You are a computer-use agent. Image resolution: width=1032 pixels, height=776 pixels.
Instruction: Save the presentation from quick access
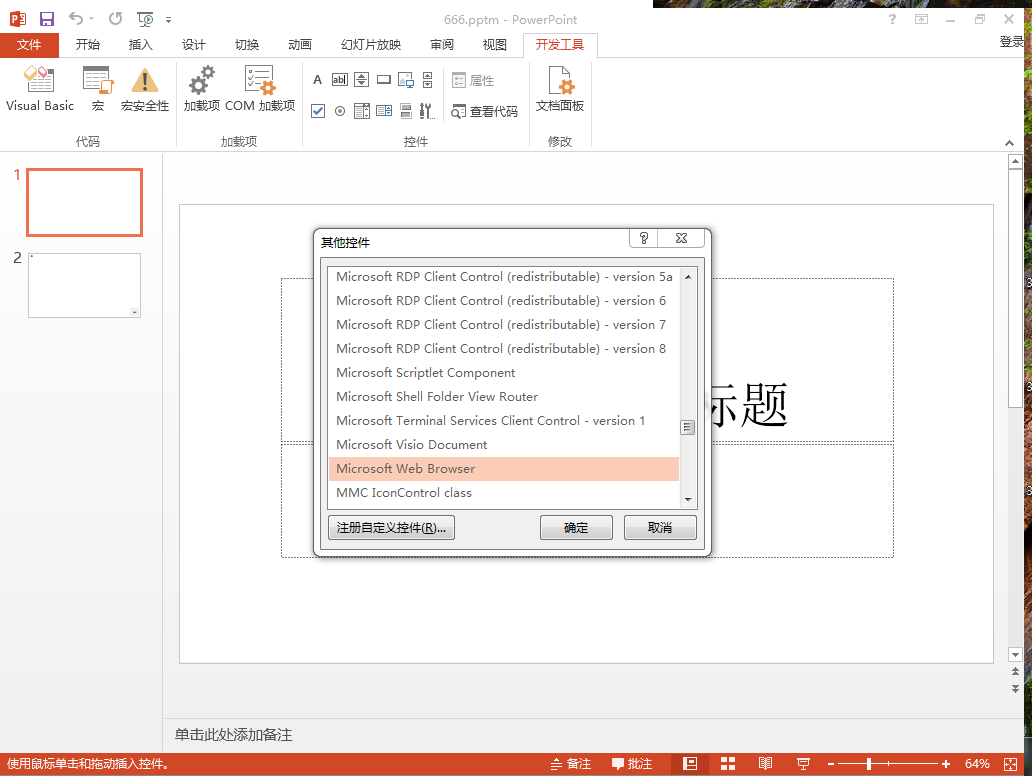[47, 19]
